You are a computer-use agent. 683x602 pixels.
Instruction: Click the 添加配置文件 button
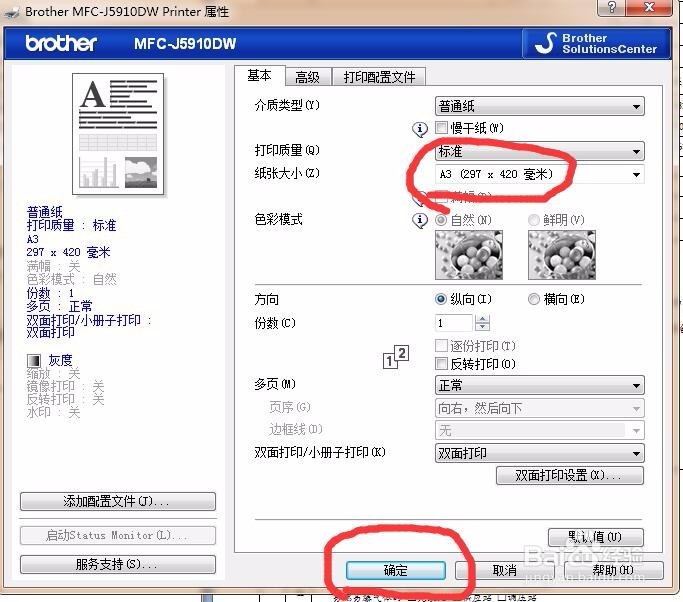[x=118, y=501]
